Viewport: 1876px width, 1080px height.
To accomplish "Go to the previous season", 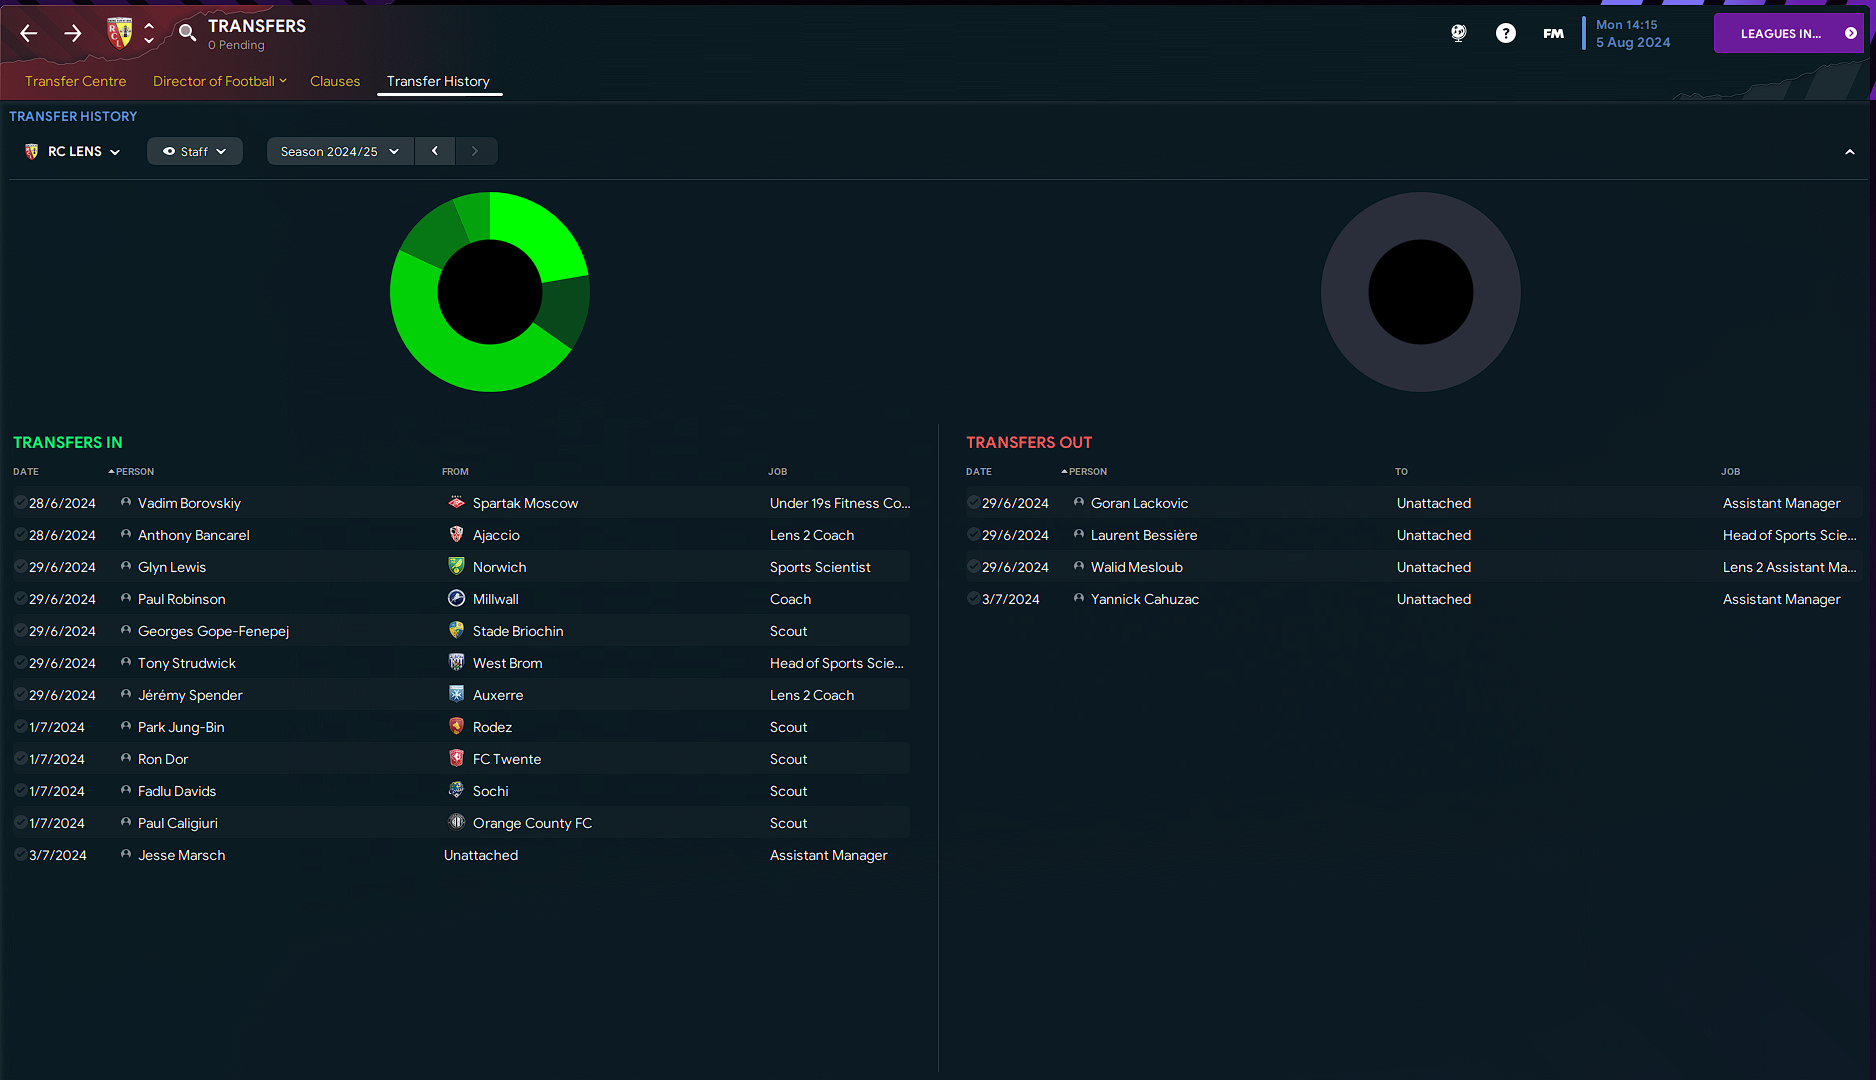I will pyautogui.click(x=435, y=151).
